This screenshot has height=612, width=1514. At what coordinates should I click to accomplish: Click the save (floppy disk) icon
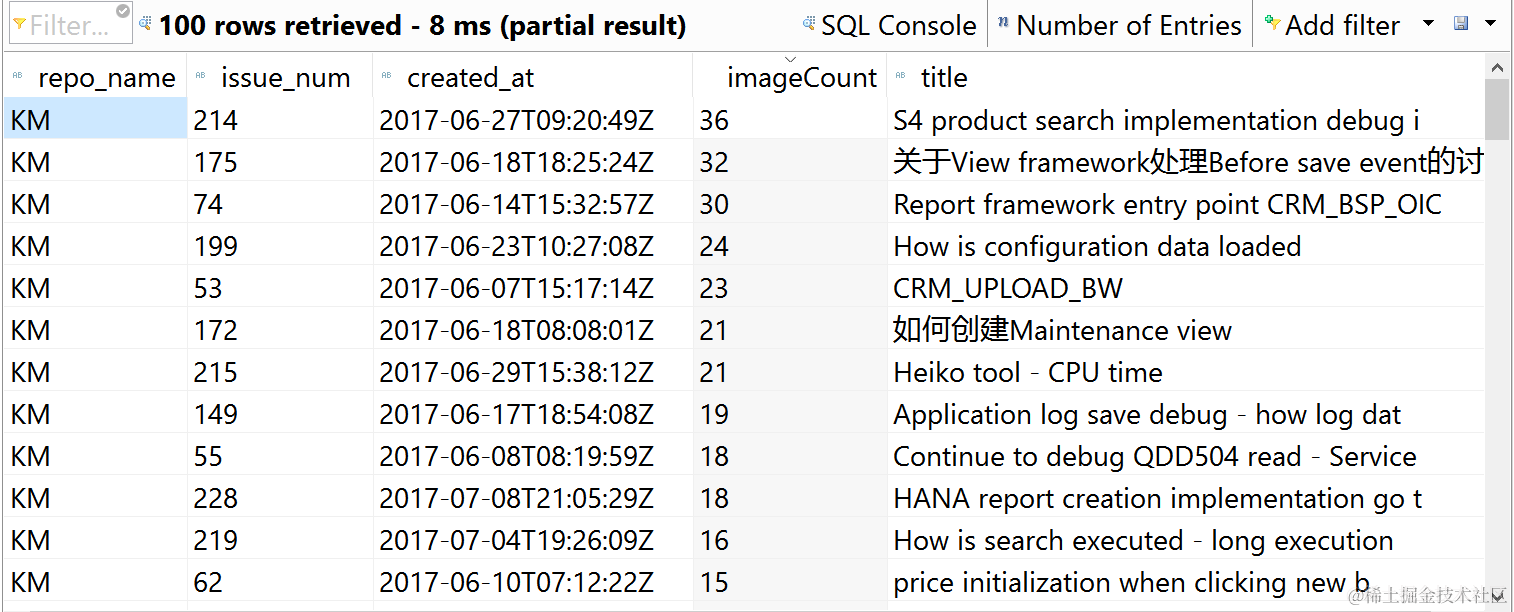tap(1461, 23)
